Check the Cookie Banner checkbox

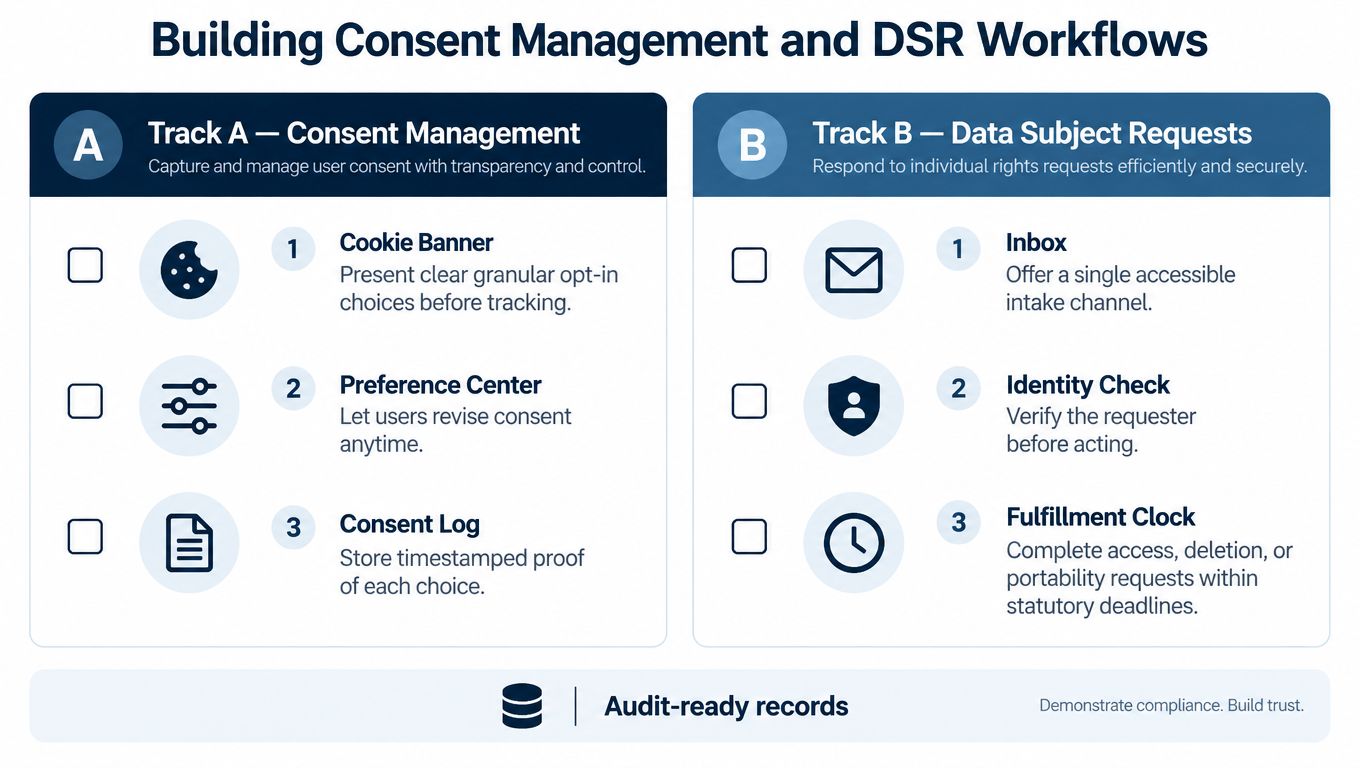tap(85, 265)
